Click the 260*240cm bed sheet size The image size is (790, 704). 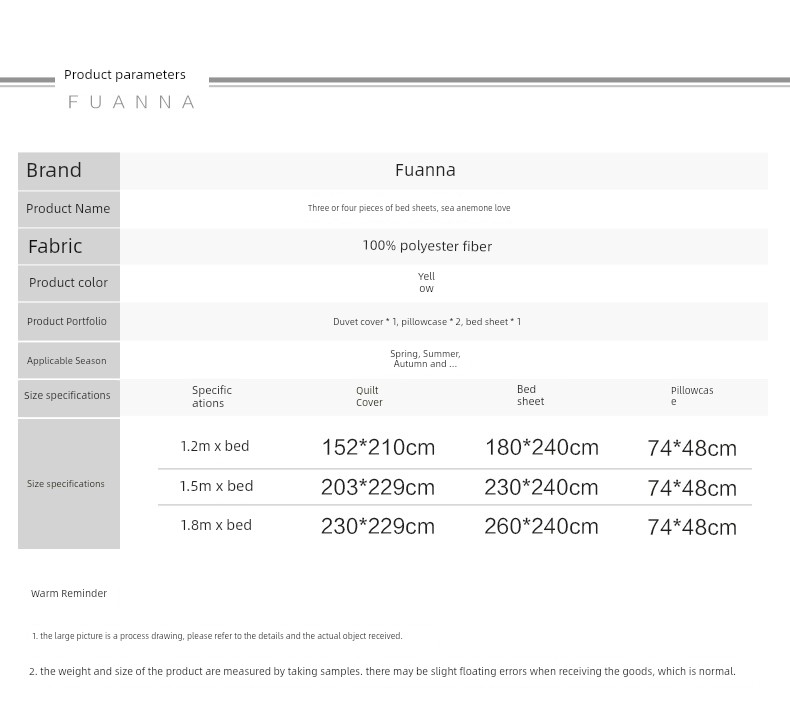coord(541,526)
